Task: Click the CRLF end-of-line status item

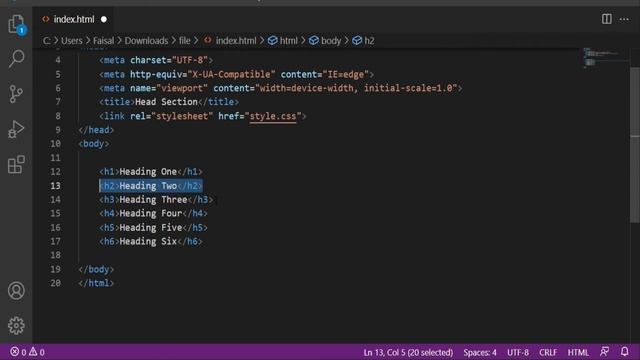Action: coord(548,352)
